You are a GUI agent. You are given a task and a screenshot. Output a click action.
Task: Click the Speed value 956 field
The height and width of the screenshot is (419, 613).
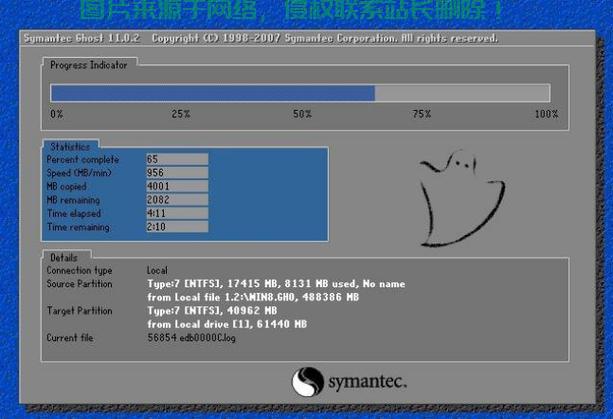pos(177,172)
